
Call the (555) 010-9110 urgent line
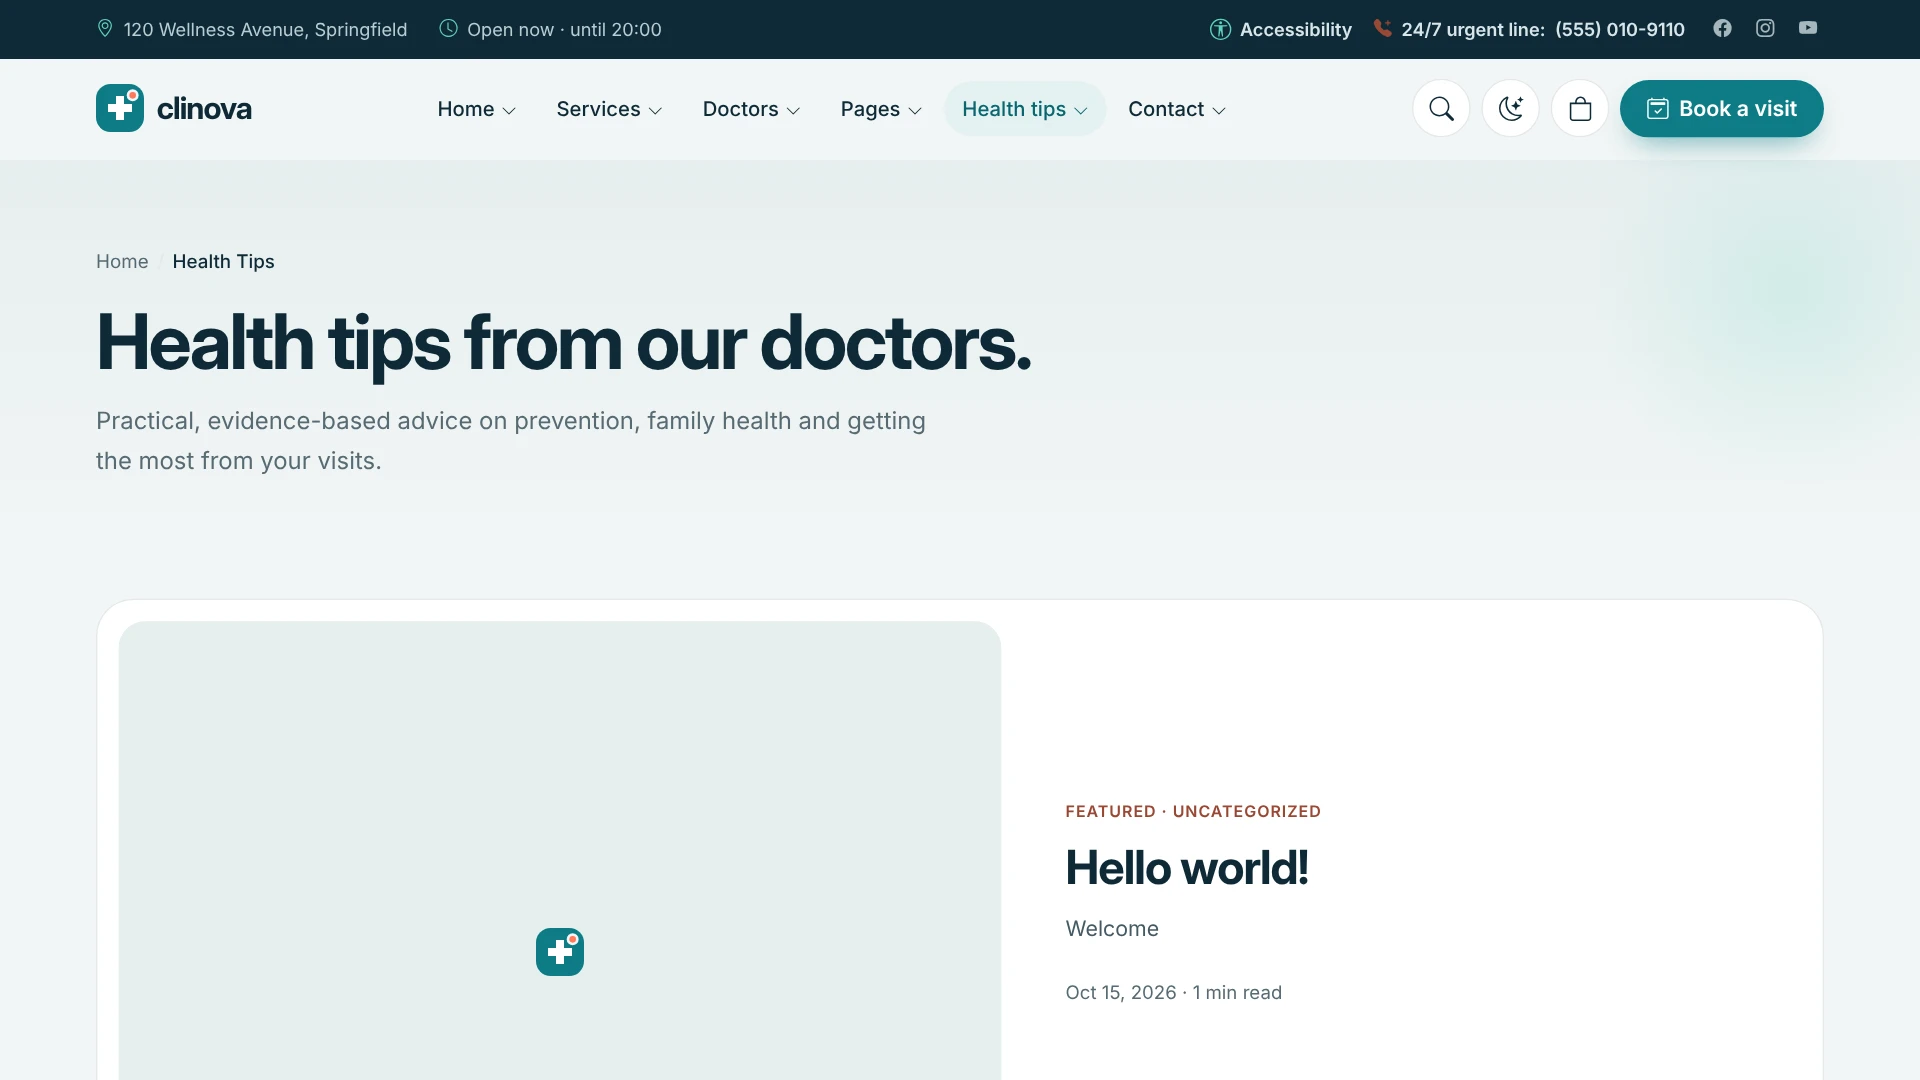1619,29
